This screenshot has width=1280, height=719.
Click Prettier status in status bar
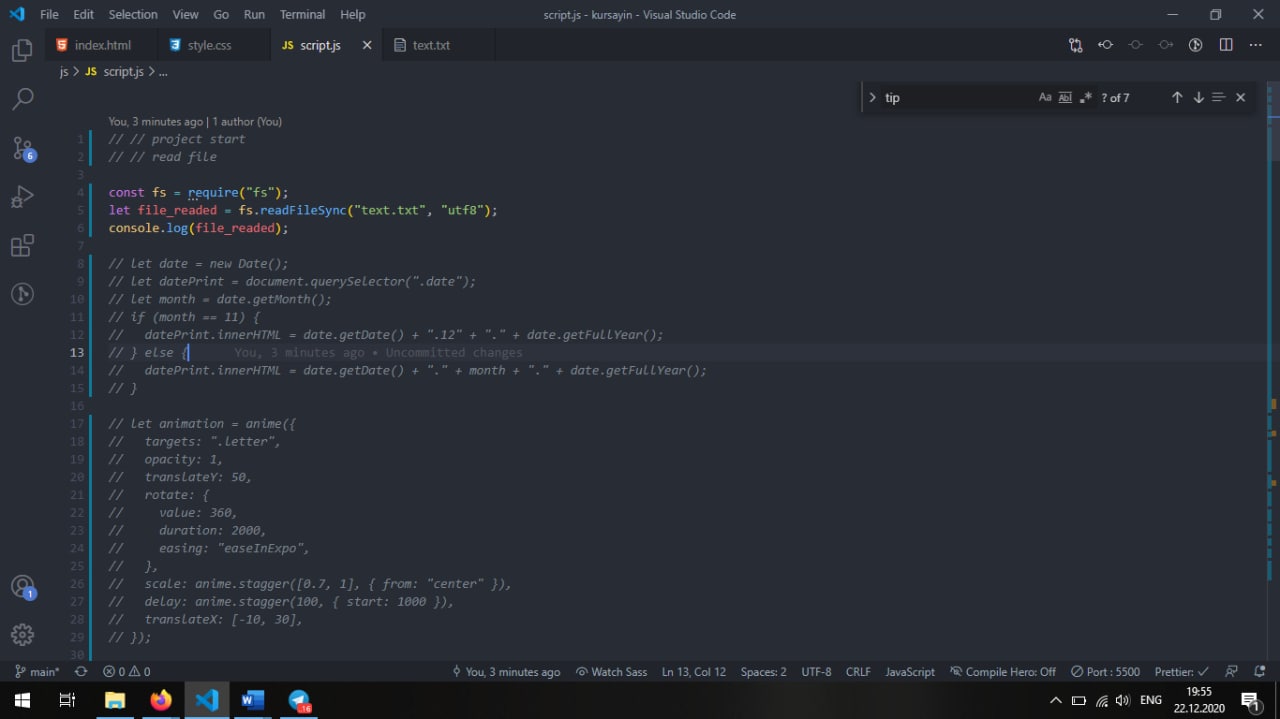[x=1181, y=672]
